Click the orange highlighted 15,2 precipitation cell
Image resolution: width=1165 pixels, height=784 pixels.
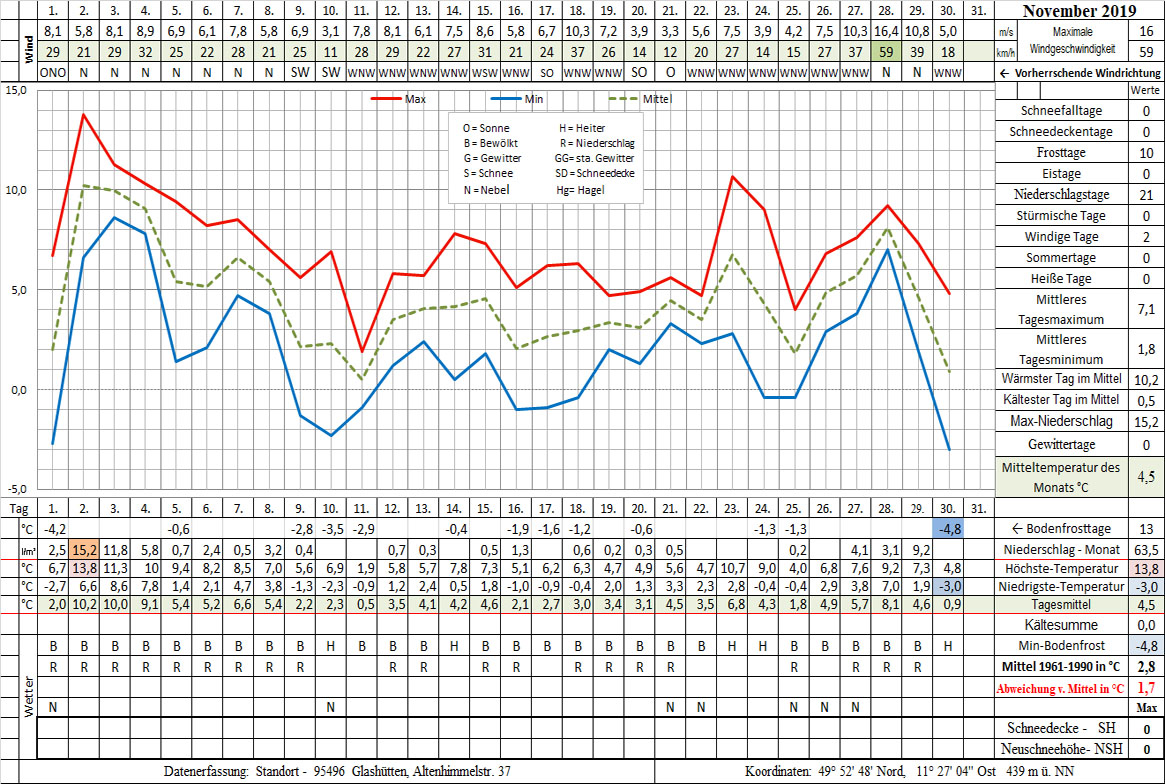tap(83, 549)
